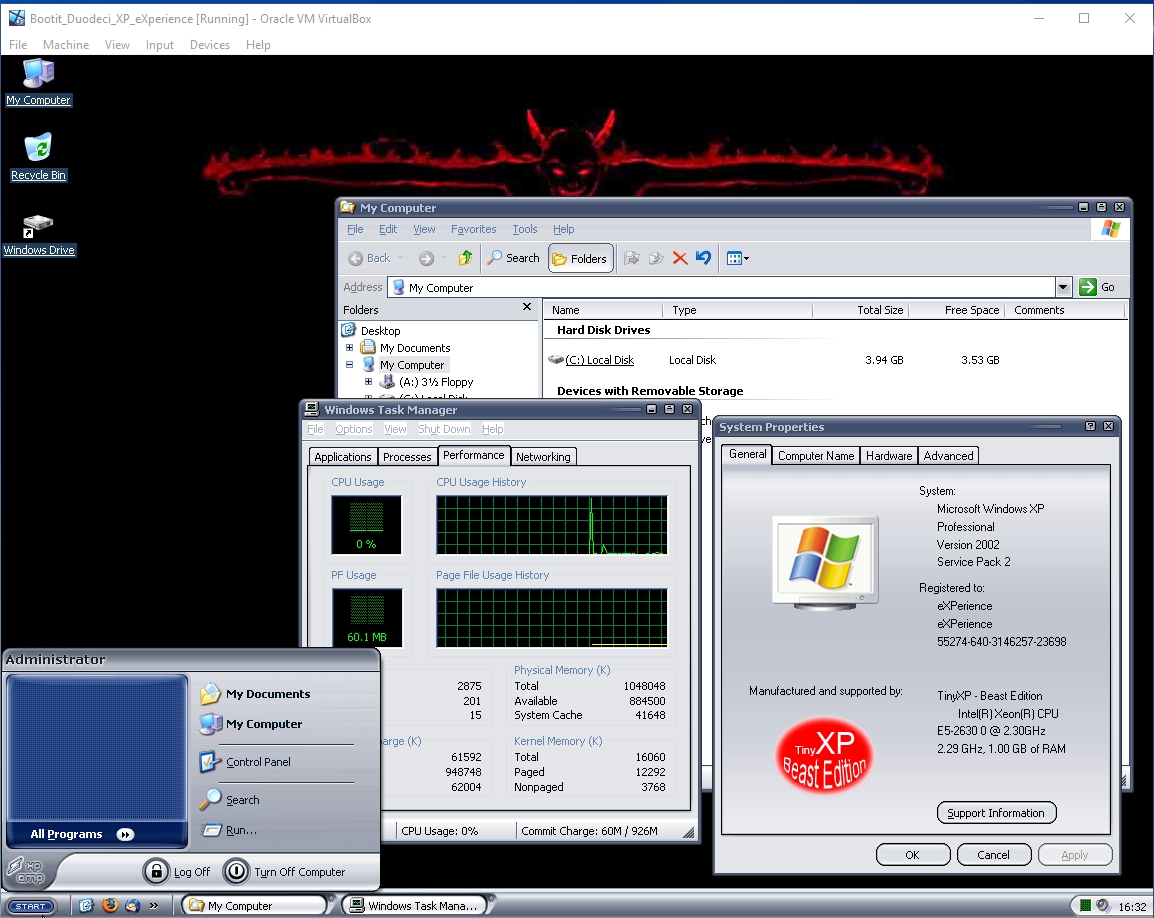Click Log Off button in Start menu
The height and width of the screenshot is (918, 1154).
(177, 872)
